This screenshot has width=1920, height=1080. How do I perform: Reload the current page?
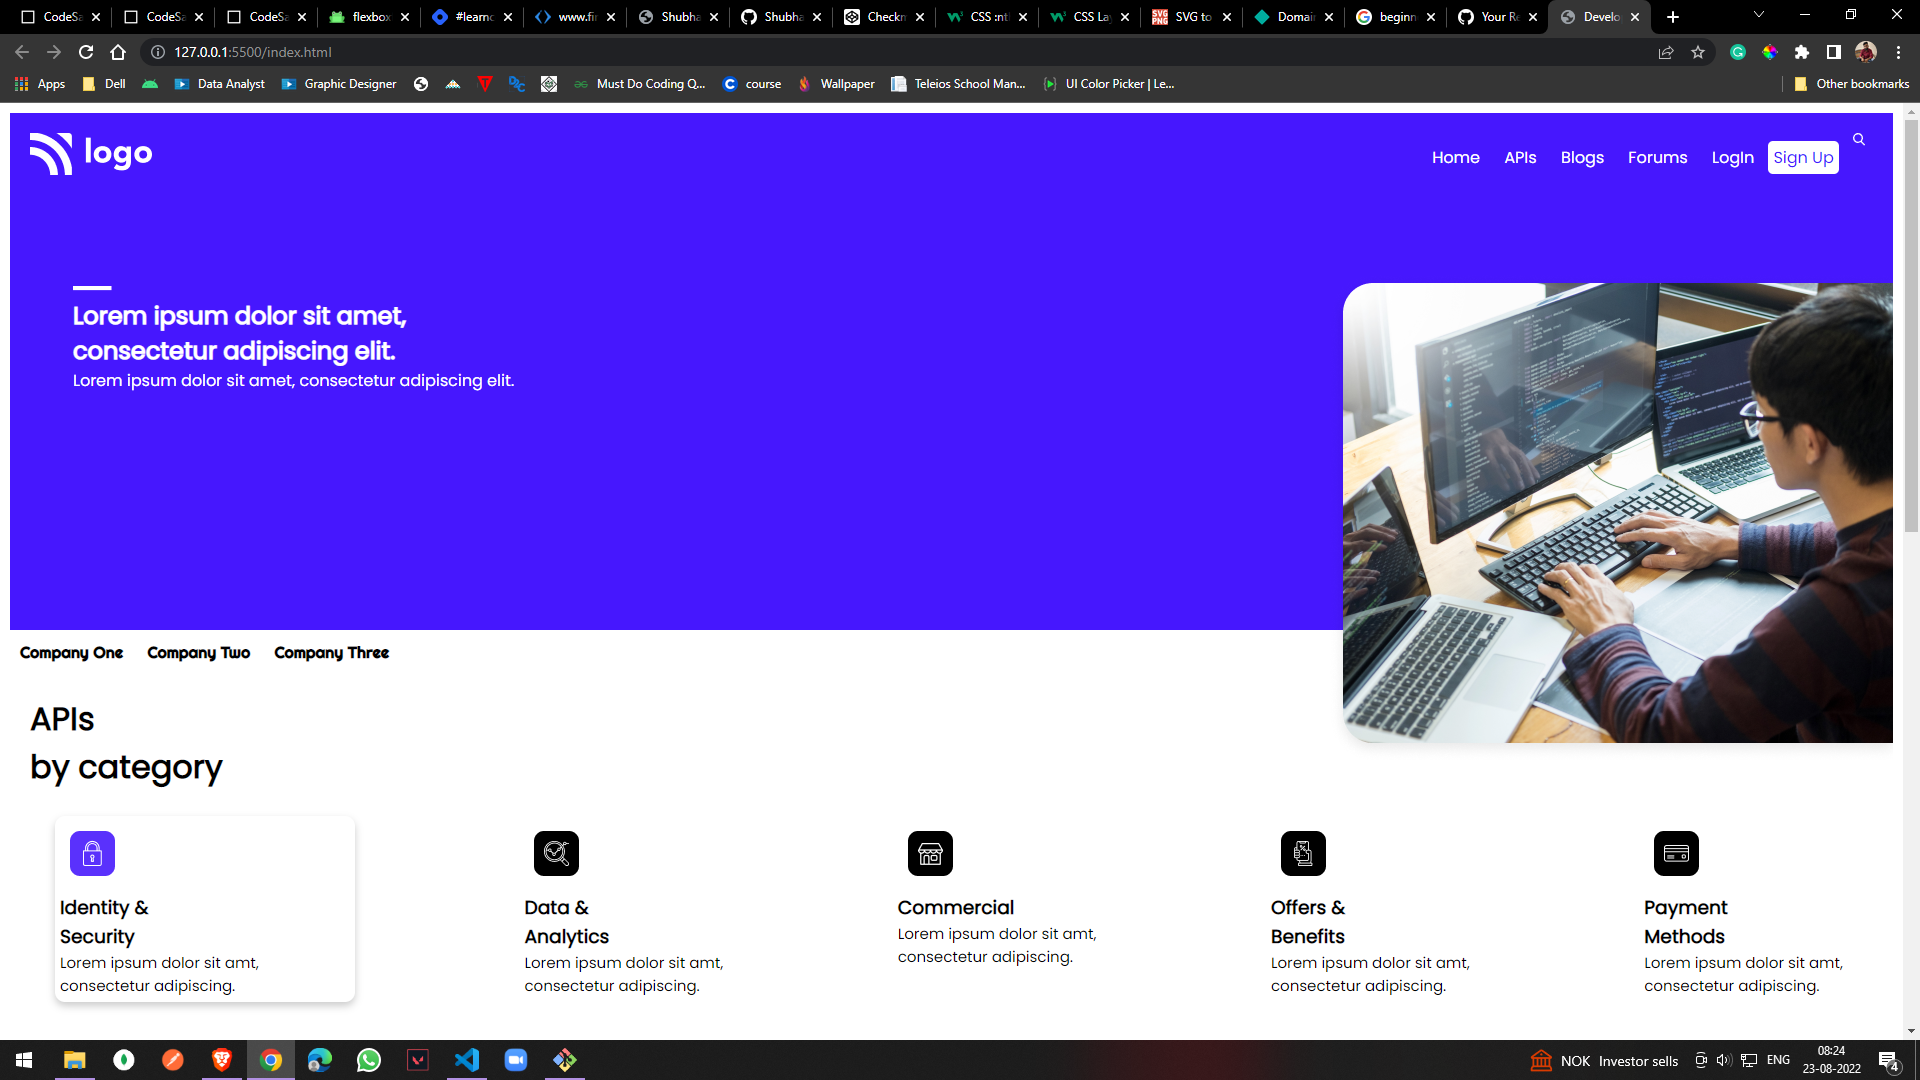[86, 52]
